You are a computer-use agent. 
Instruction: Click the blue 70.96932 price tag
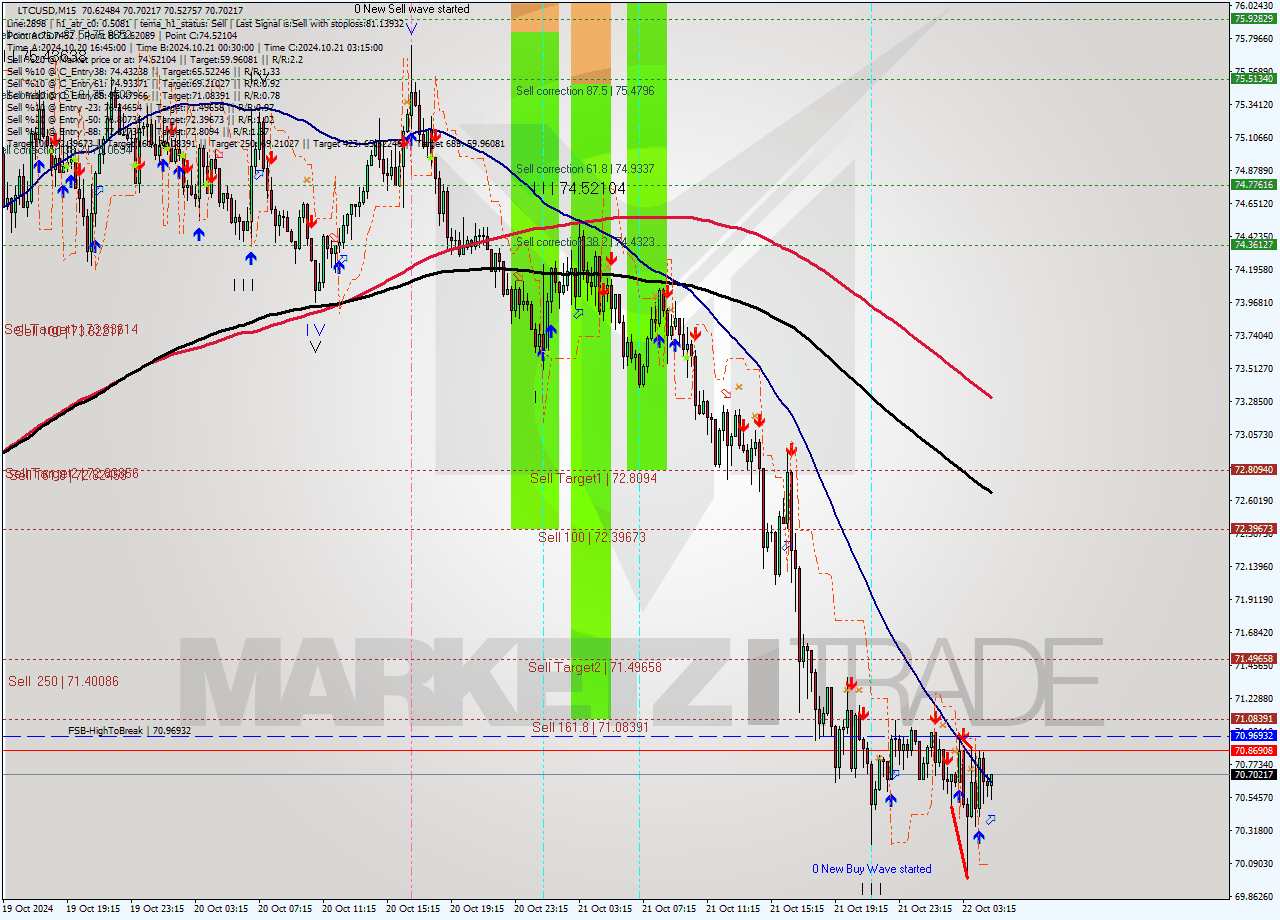click(x=1254, y=735)
